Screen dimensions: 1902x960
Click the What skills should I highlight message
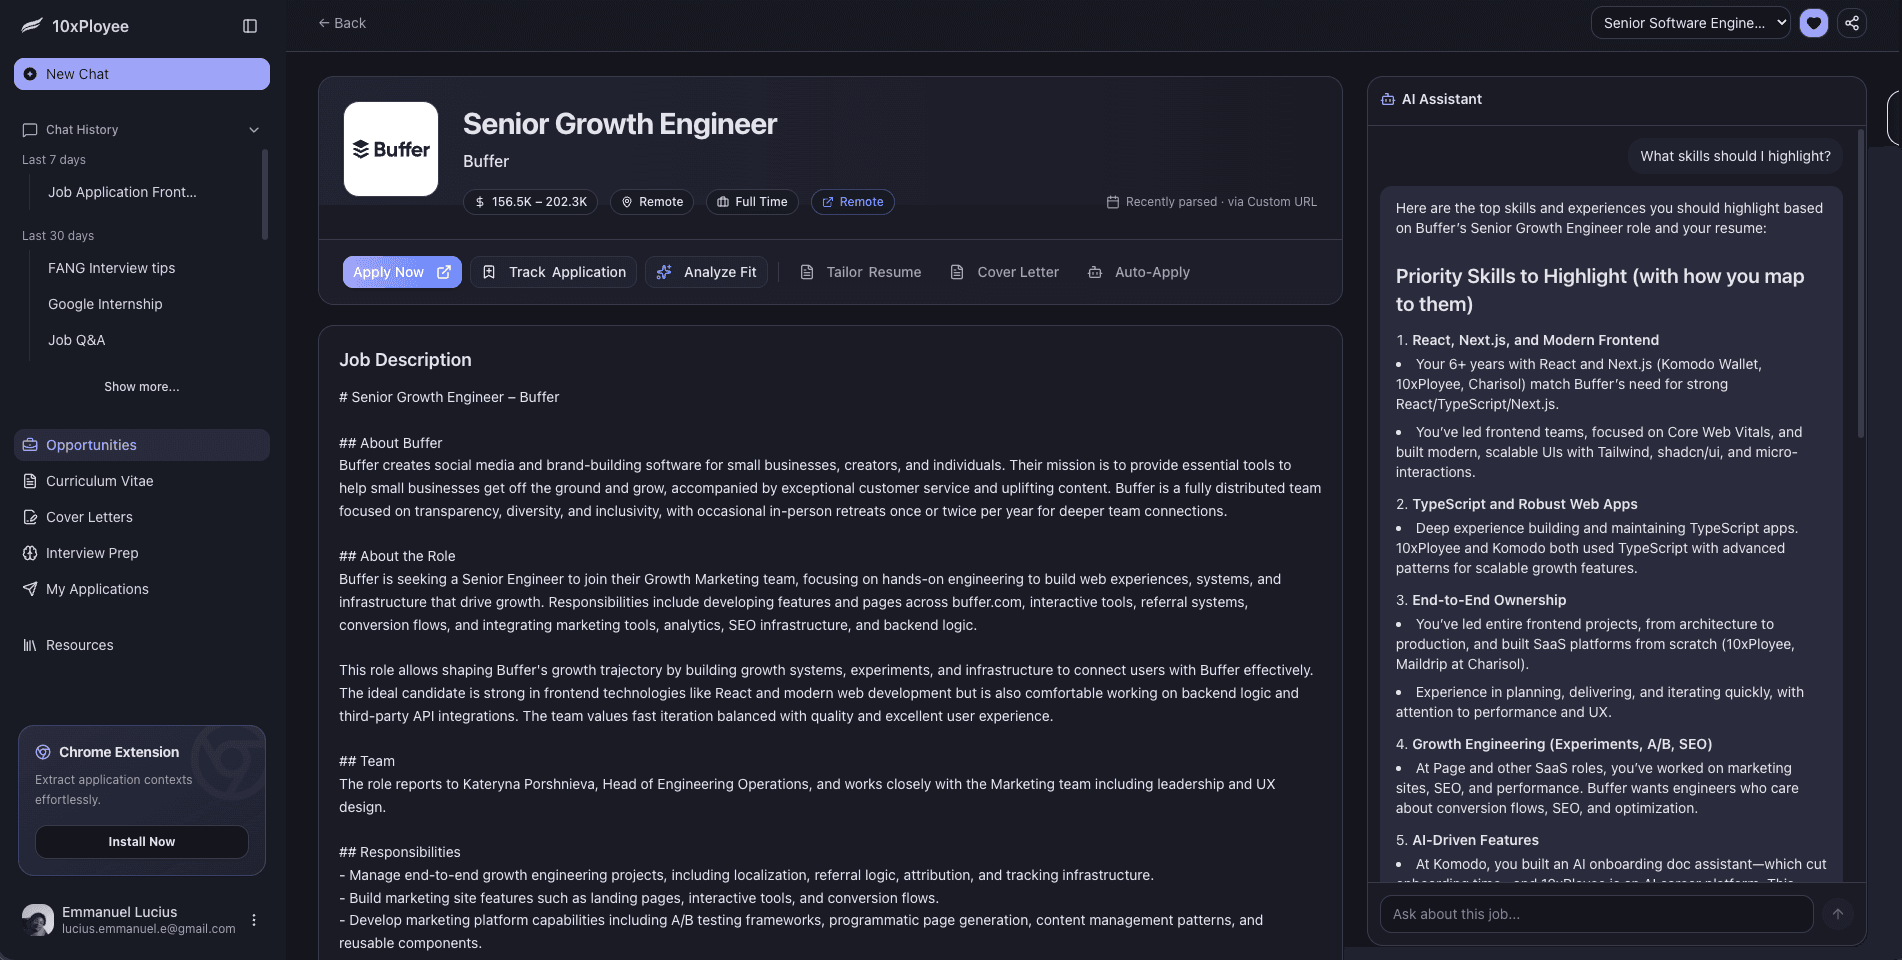pos(1735,156)
